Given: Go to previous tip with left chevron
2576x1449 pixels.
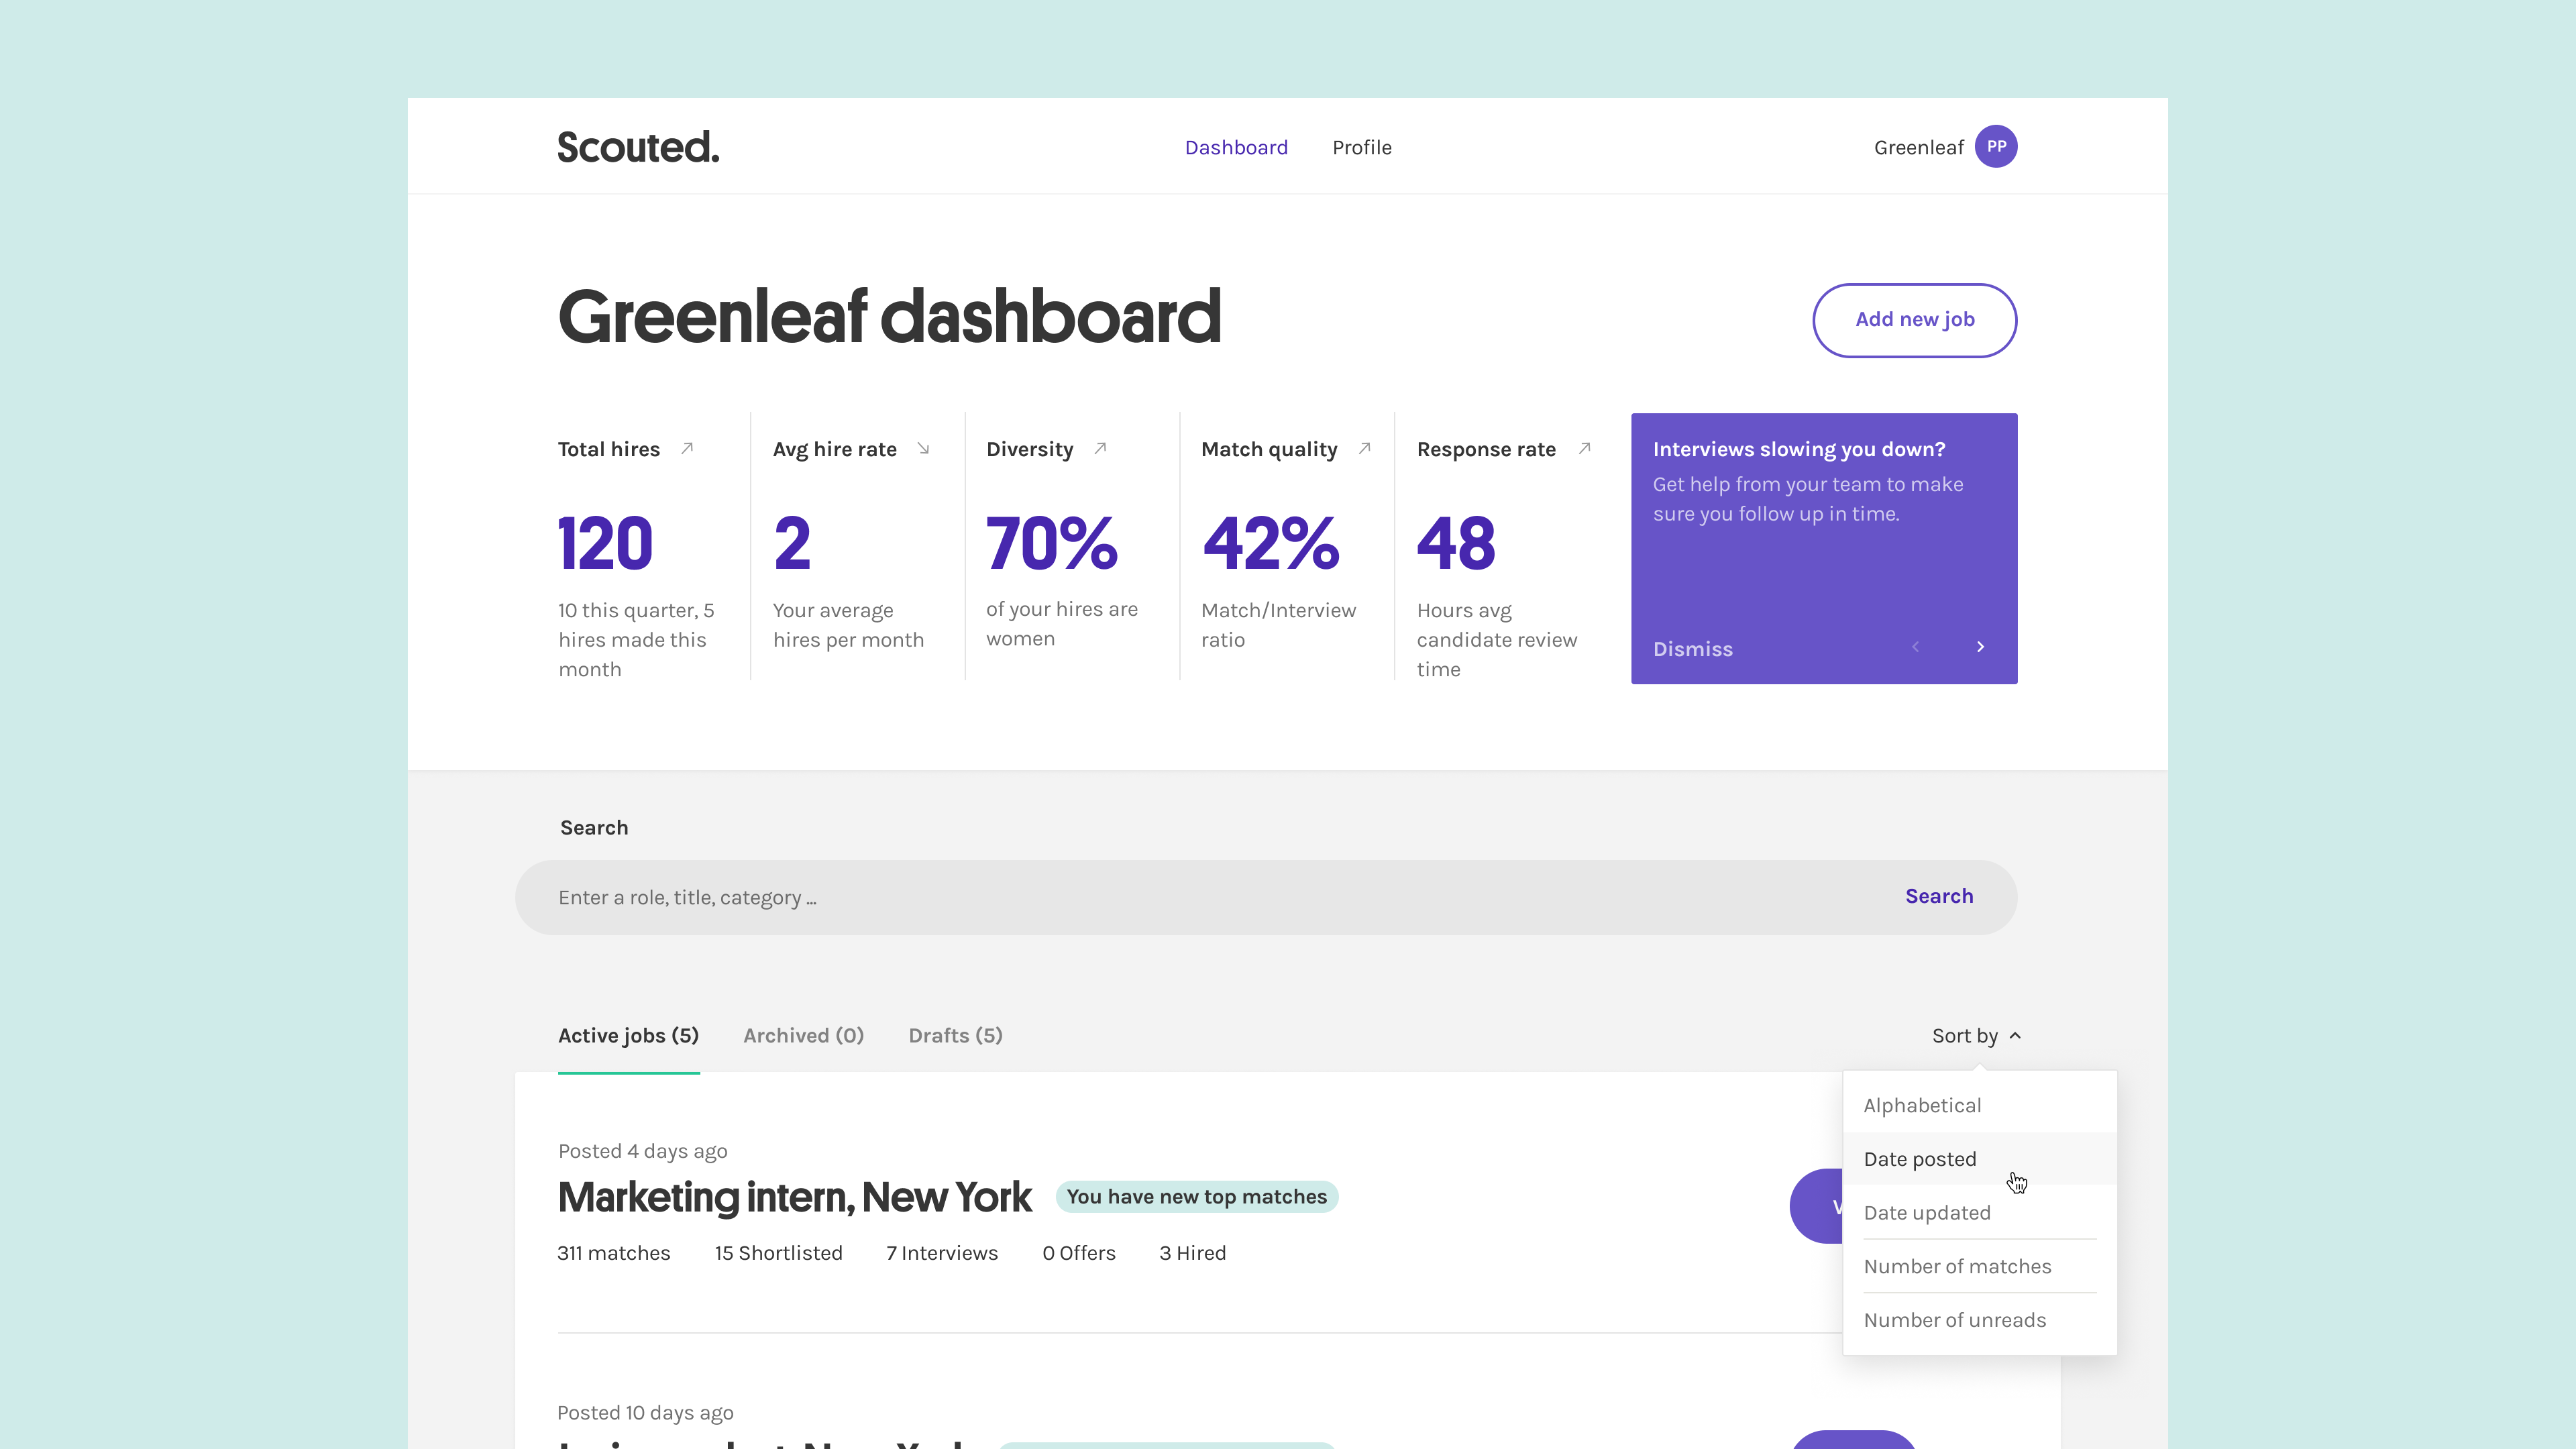Looking at the screenshot, I should (x=1915, y=647).
